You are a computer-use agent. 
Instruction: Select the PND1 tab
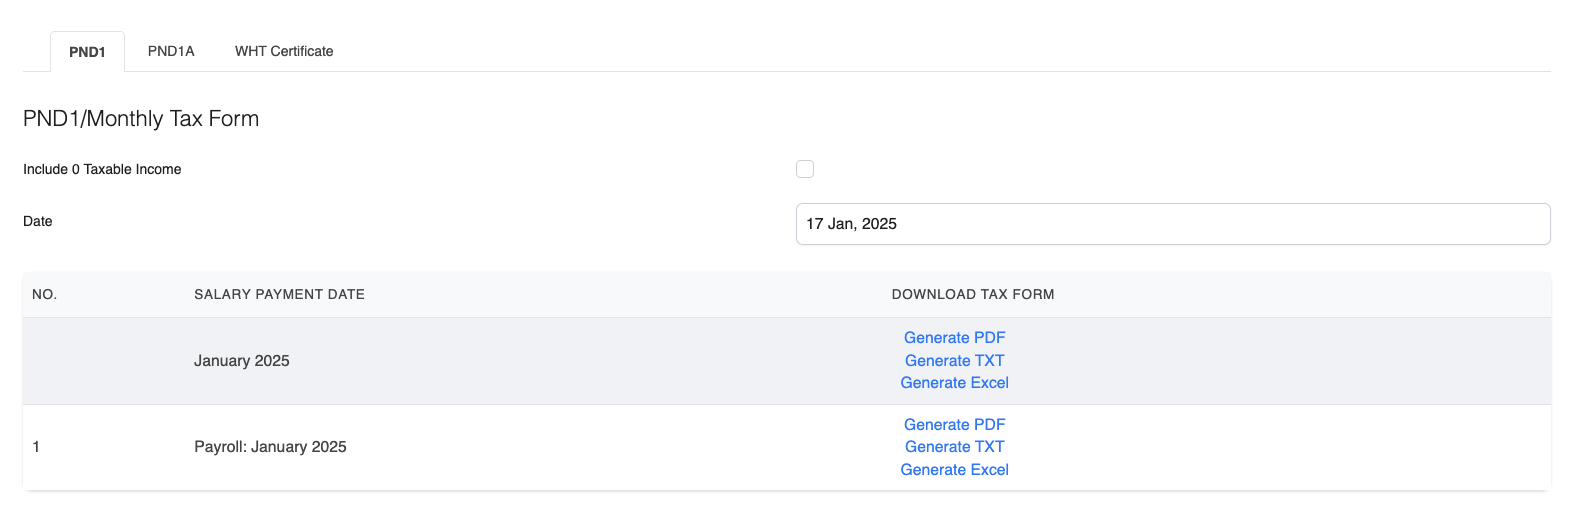87,52
